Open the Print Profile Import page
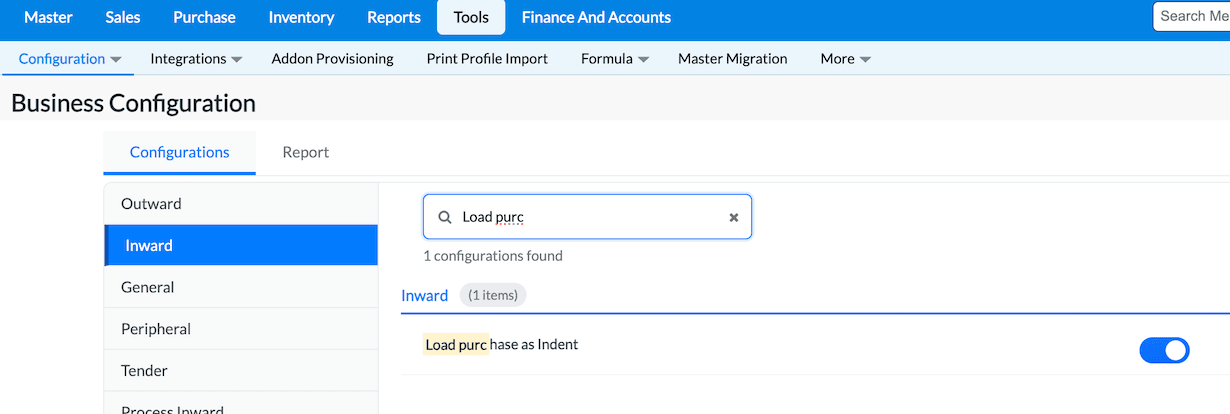Image resolution: width=1230 pixels, height=414 pixels. click(487, 59)
